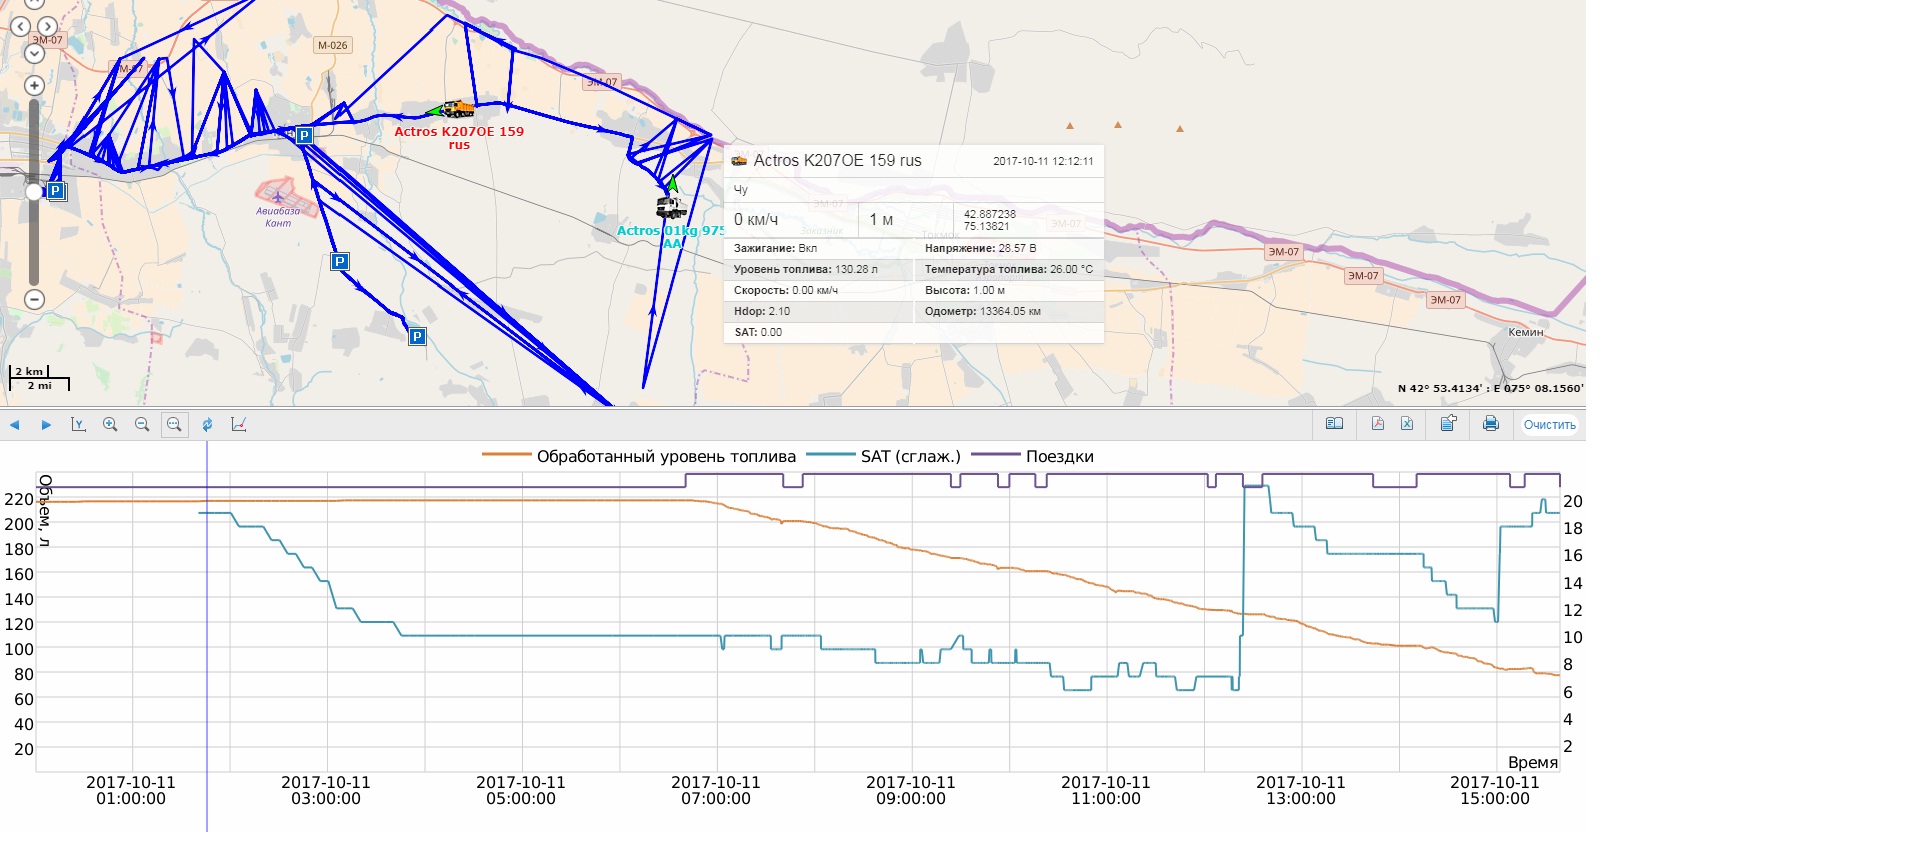Pan the map left with the arrow

tap(20, 27)
